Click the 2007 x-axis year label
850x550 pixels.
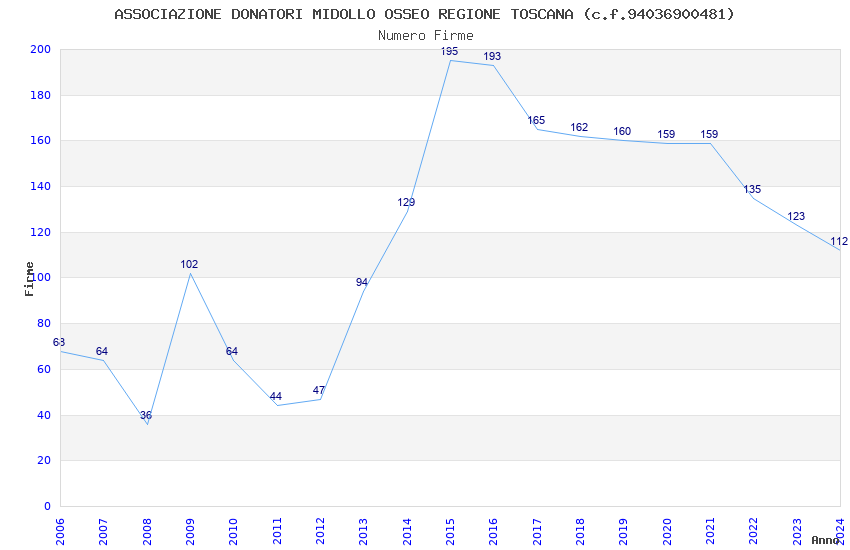(x=103, y=532)
